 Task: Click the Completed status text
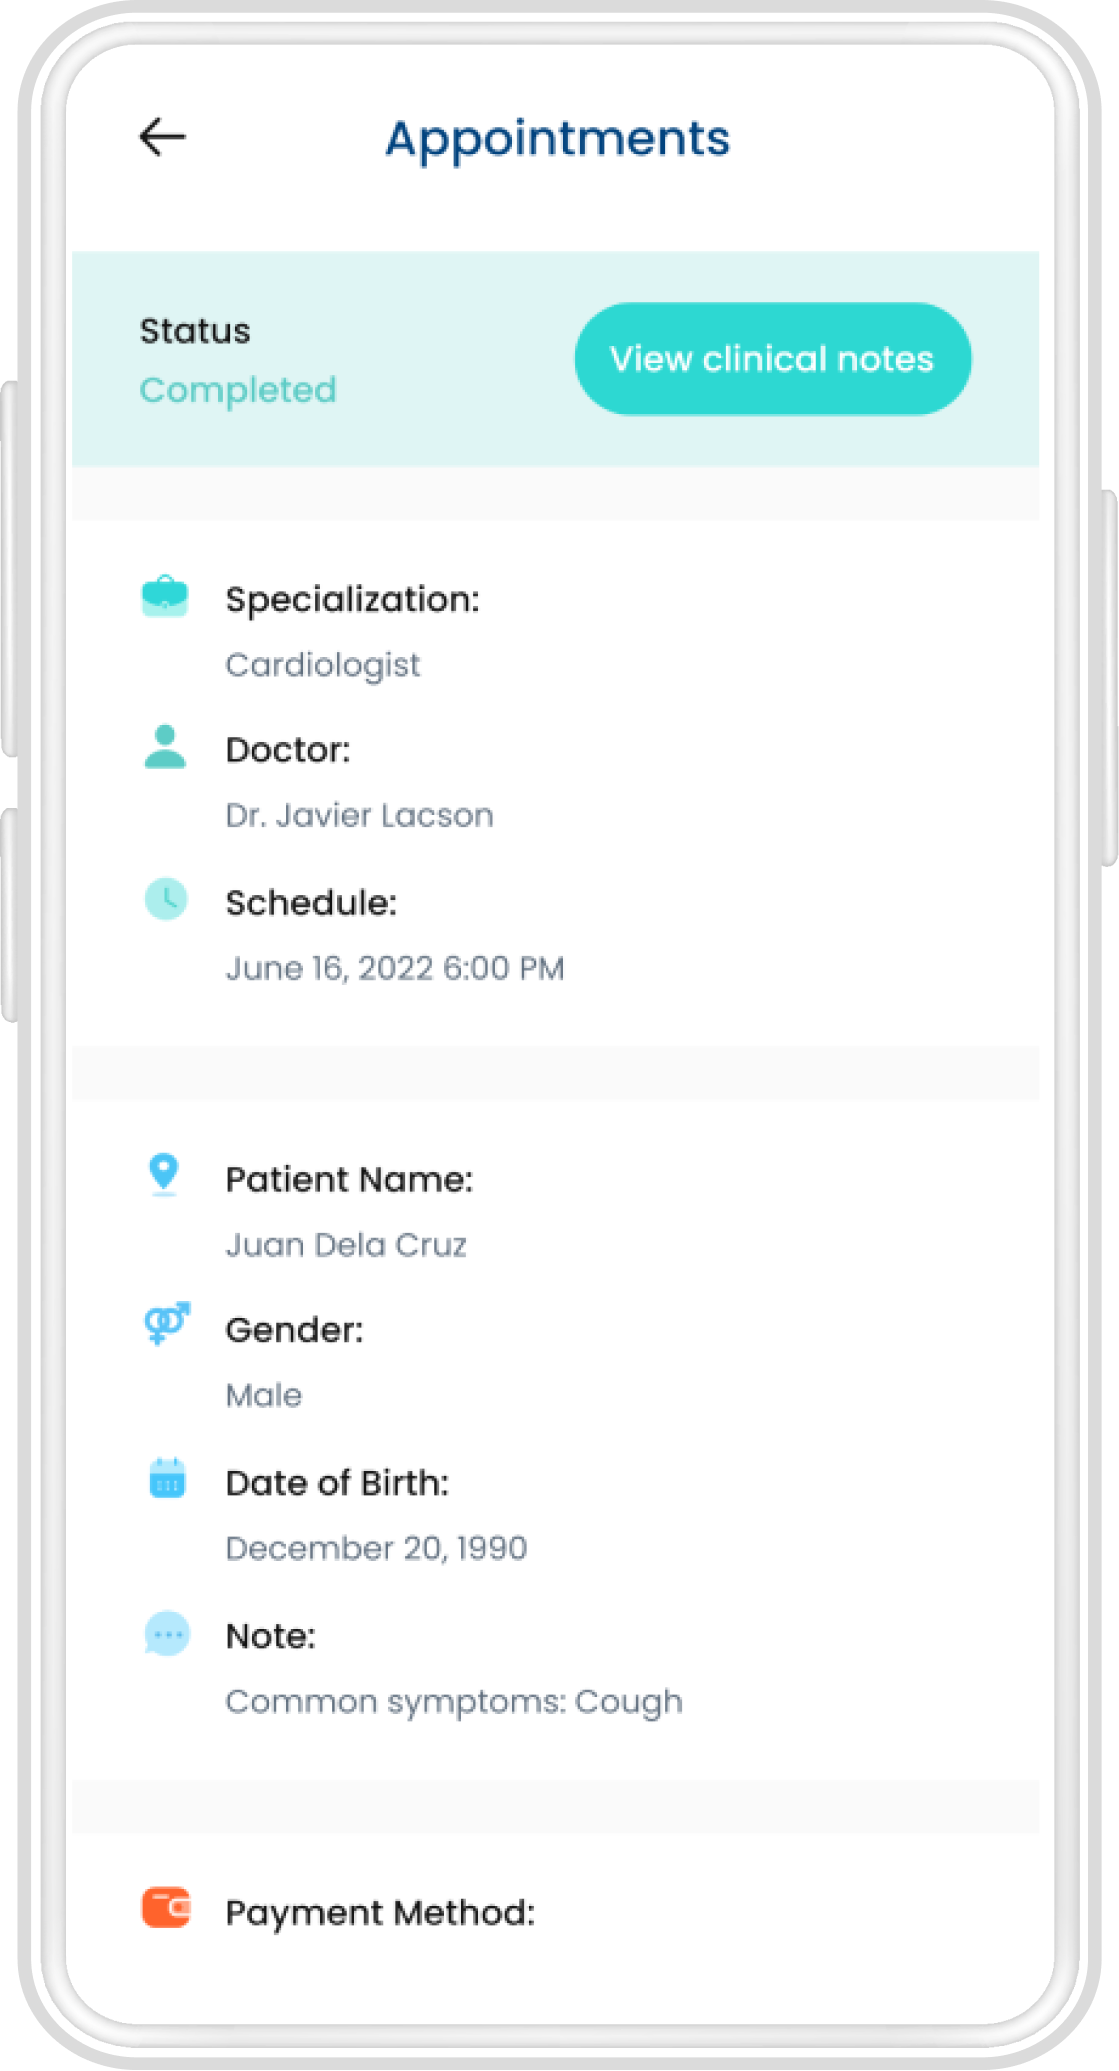(x=238, y=390)
